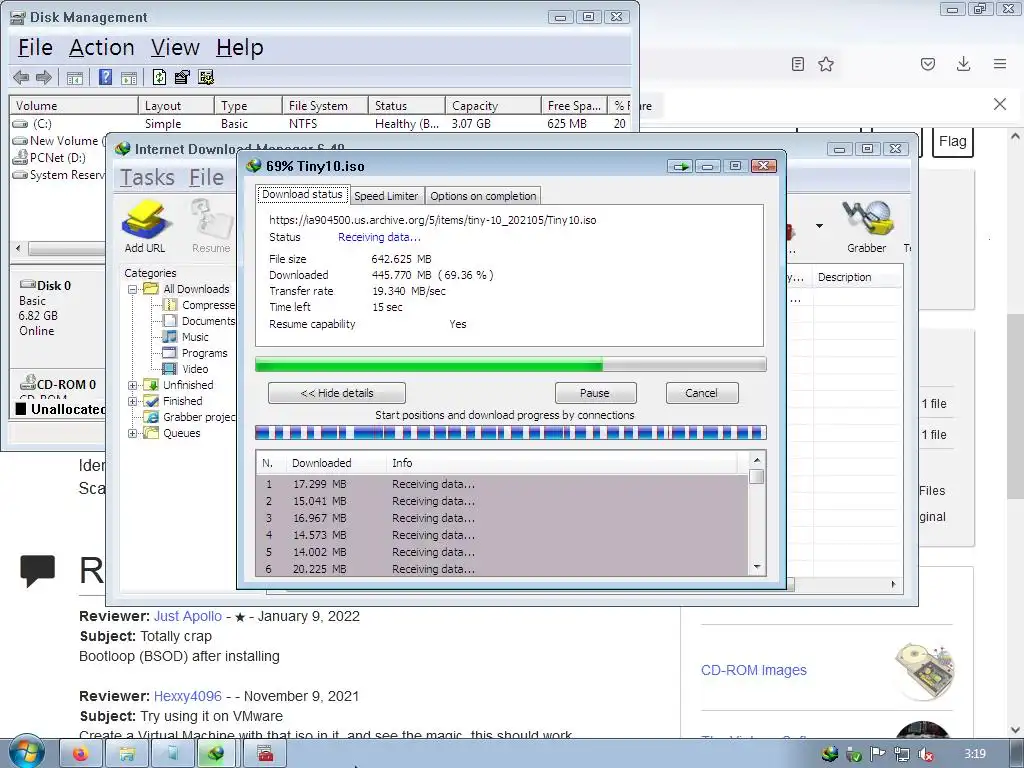Click IDM tray icon in system tray

(x=829, y=754)
